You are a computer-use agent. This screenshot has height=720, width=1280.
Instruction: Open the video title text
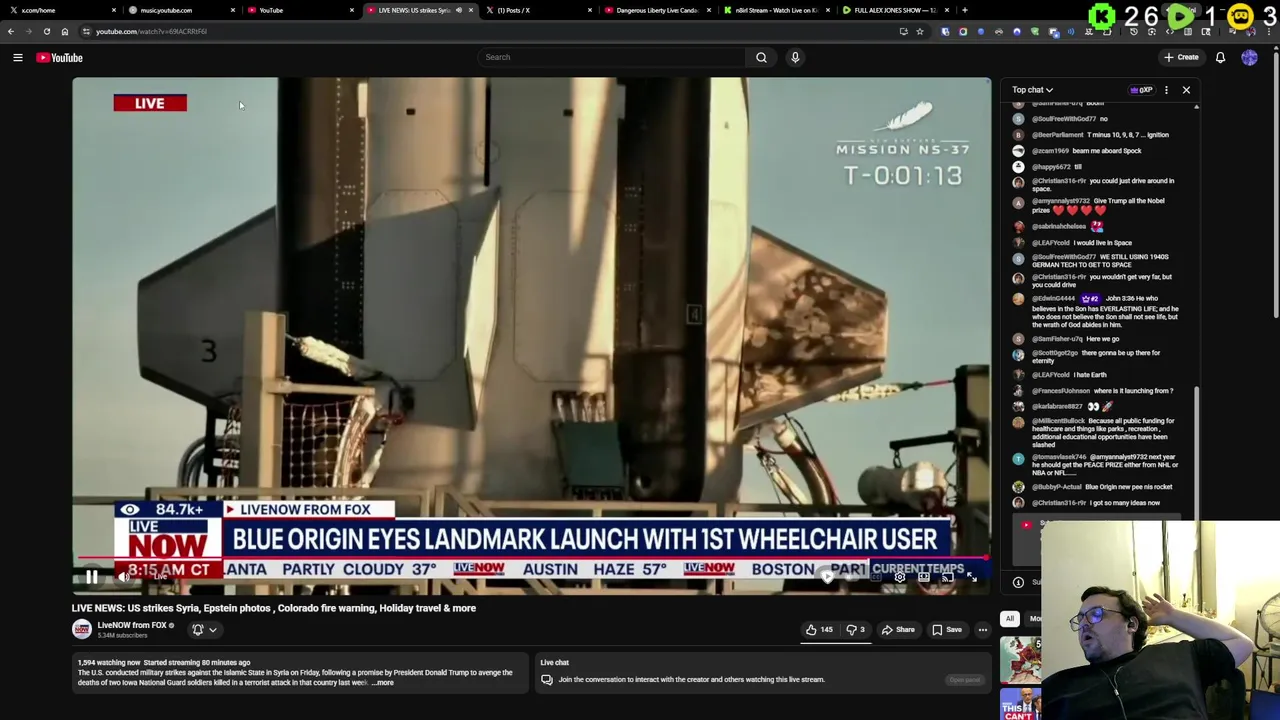(274, 608)
